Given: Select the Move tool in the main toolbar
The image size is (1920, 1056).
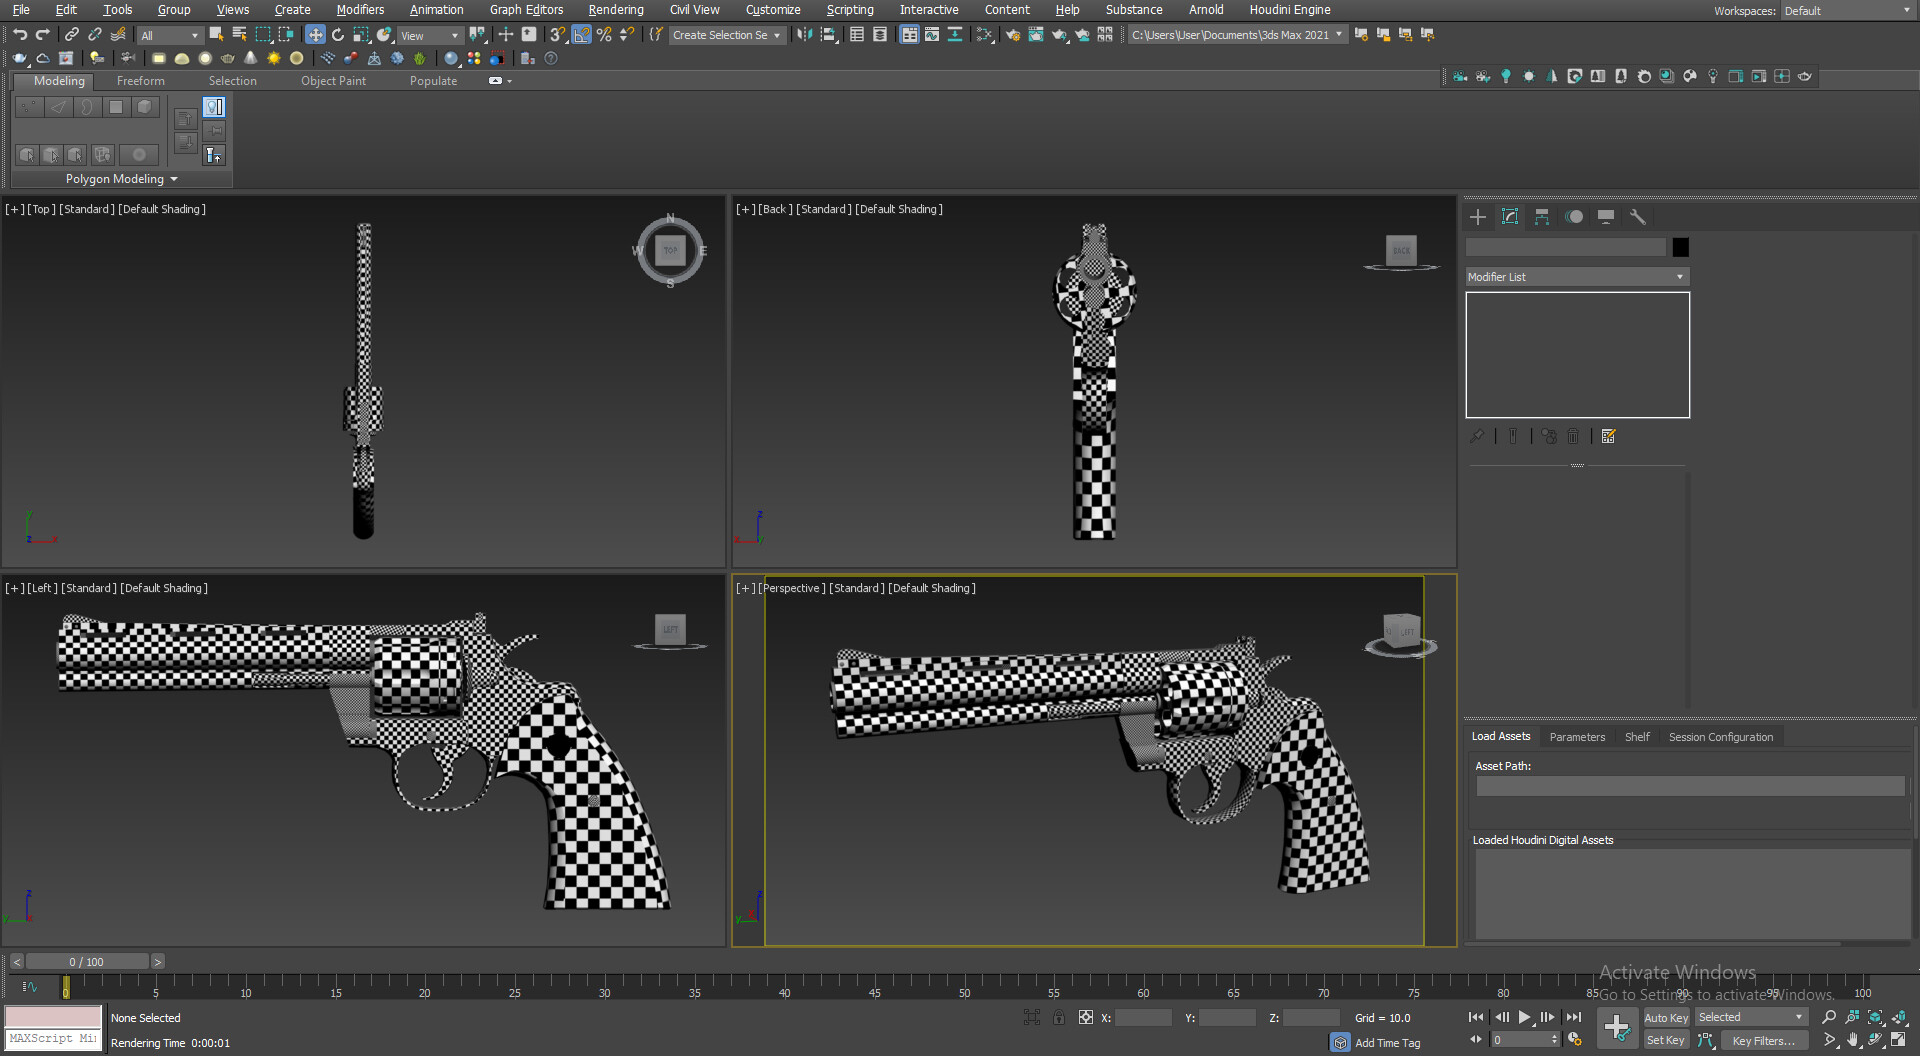Looking at the screenshot, I should pyautogui.click(x=315, y=35).
